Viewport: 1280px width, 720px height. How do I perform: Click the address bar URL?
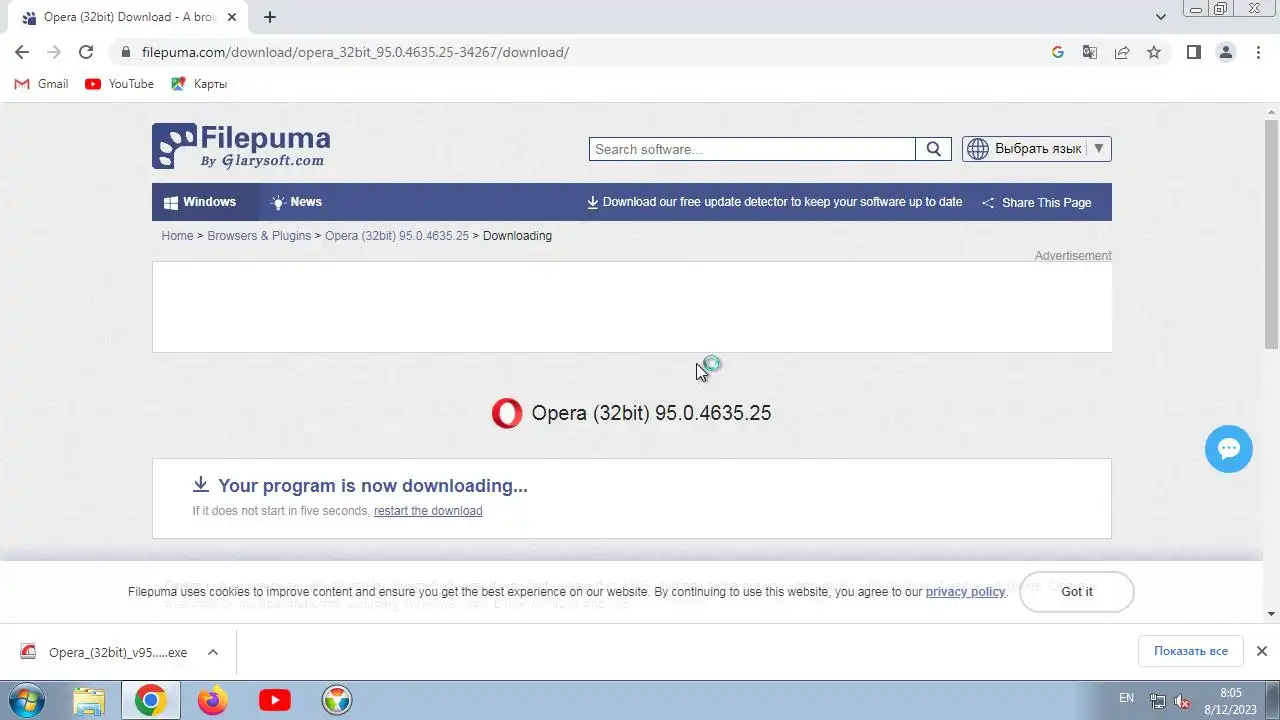pos(355,52)
